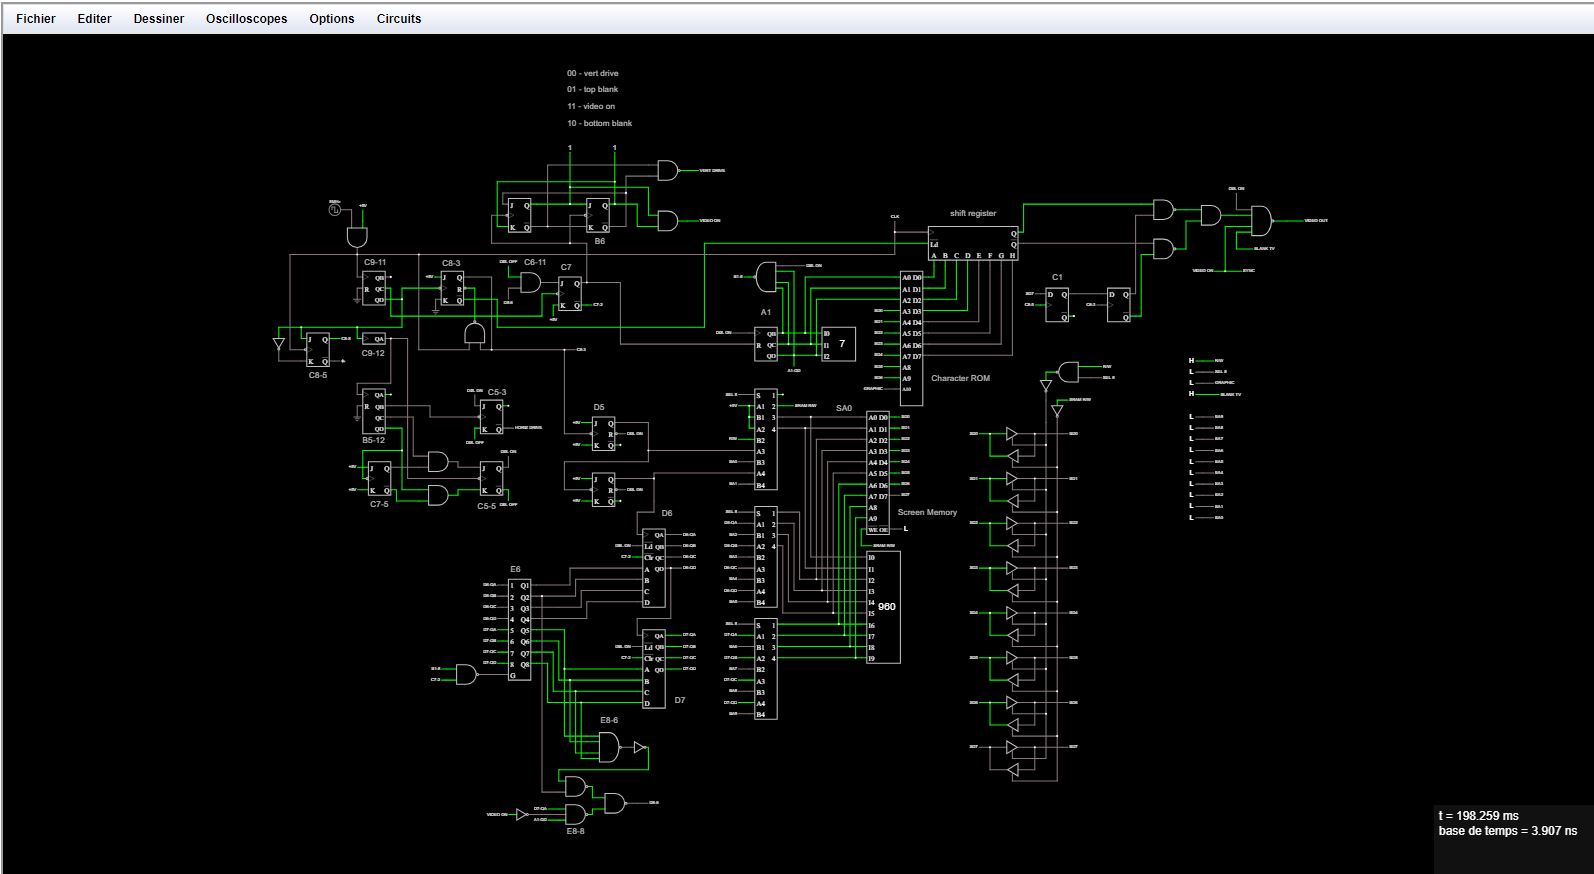Select the C7 JK flip-flop

(570, 293)
